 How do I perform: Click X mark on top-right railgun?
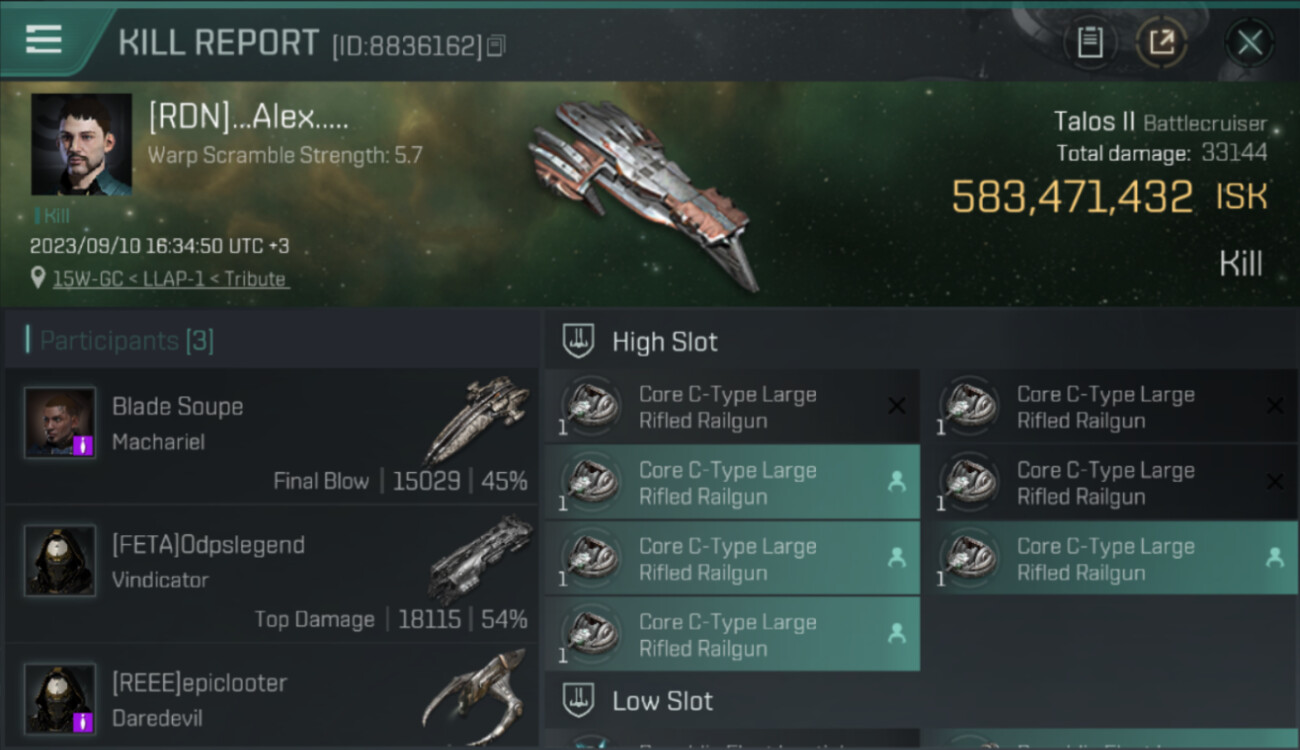coord(1274,406)
